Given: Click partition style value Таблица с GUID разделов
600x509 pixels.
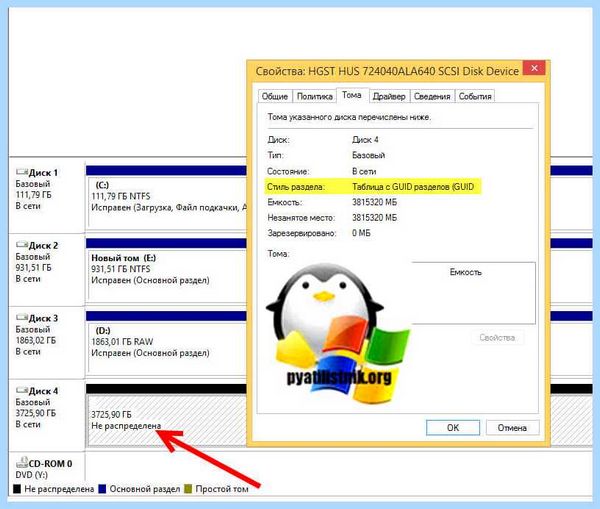Looking at the screenshot, I should [x=413, y=187].
